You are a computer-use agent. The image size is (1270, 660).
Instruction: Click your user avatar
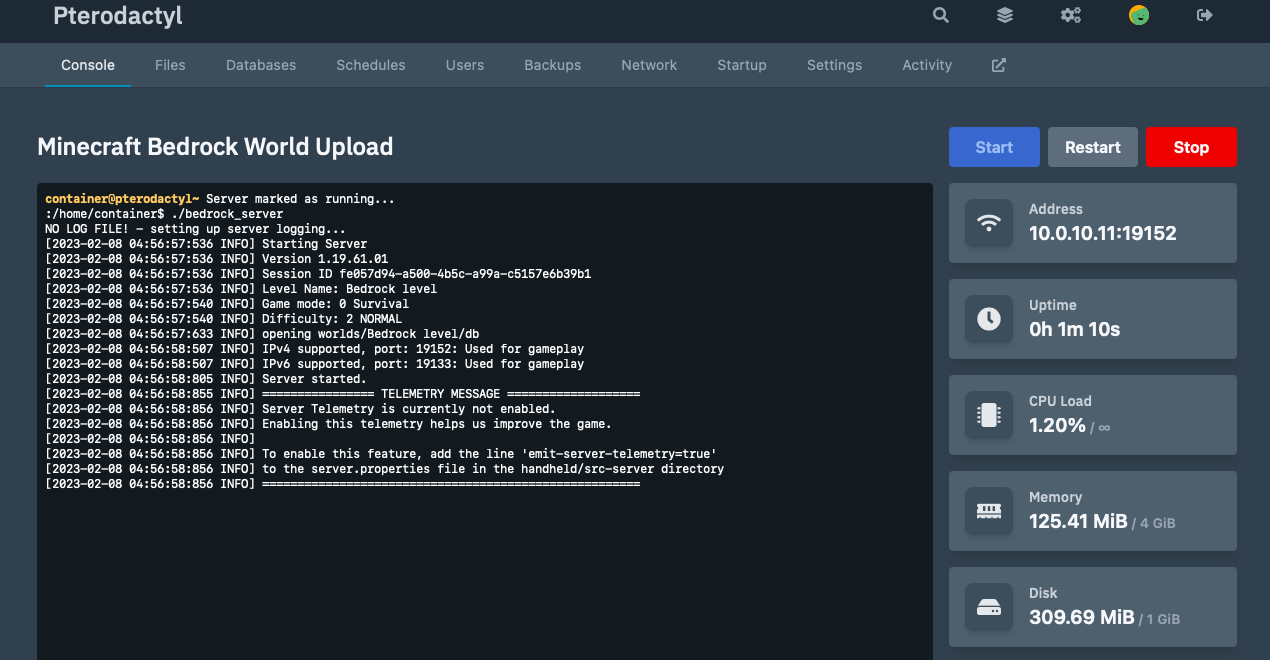tap(1139, 15)
